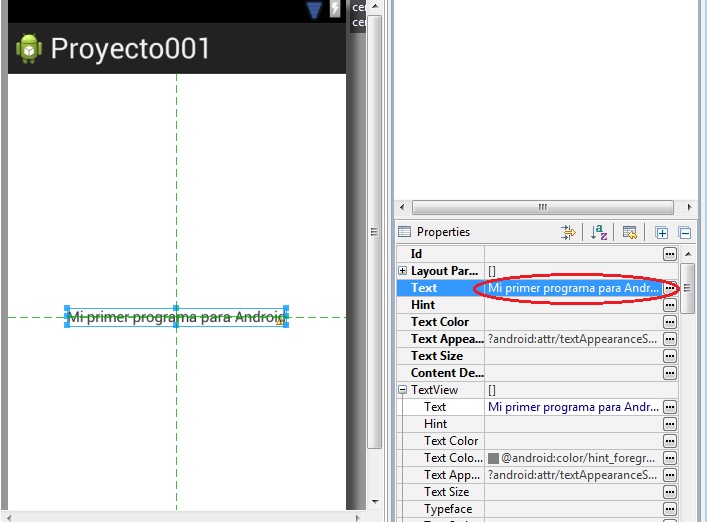This screenshot has height=522, width=707.
Task: Toggle show advanced properties icon in Properties toolbar
Action: click(568, 233)
